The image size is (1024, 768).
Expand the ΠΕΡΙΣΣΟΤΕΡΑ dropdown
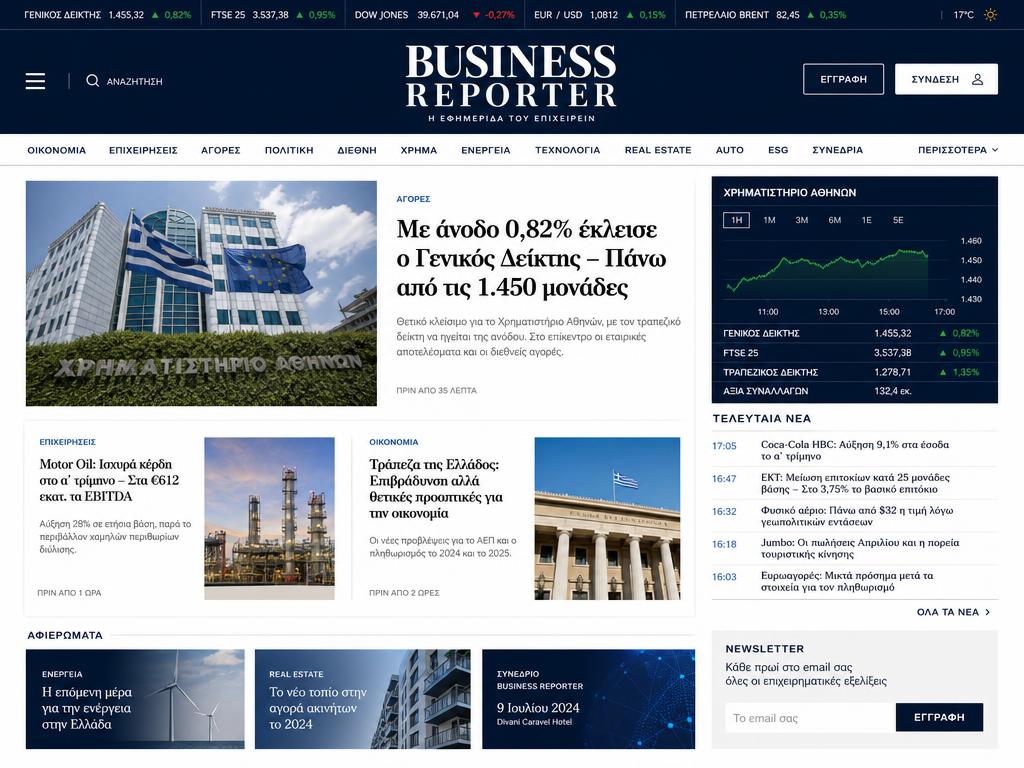(x=958, y=150)
